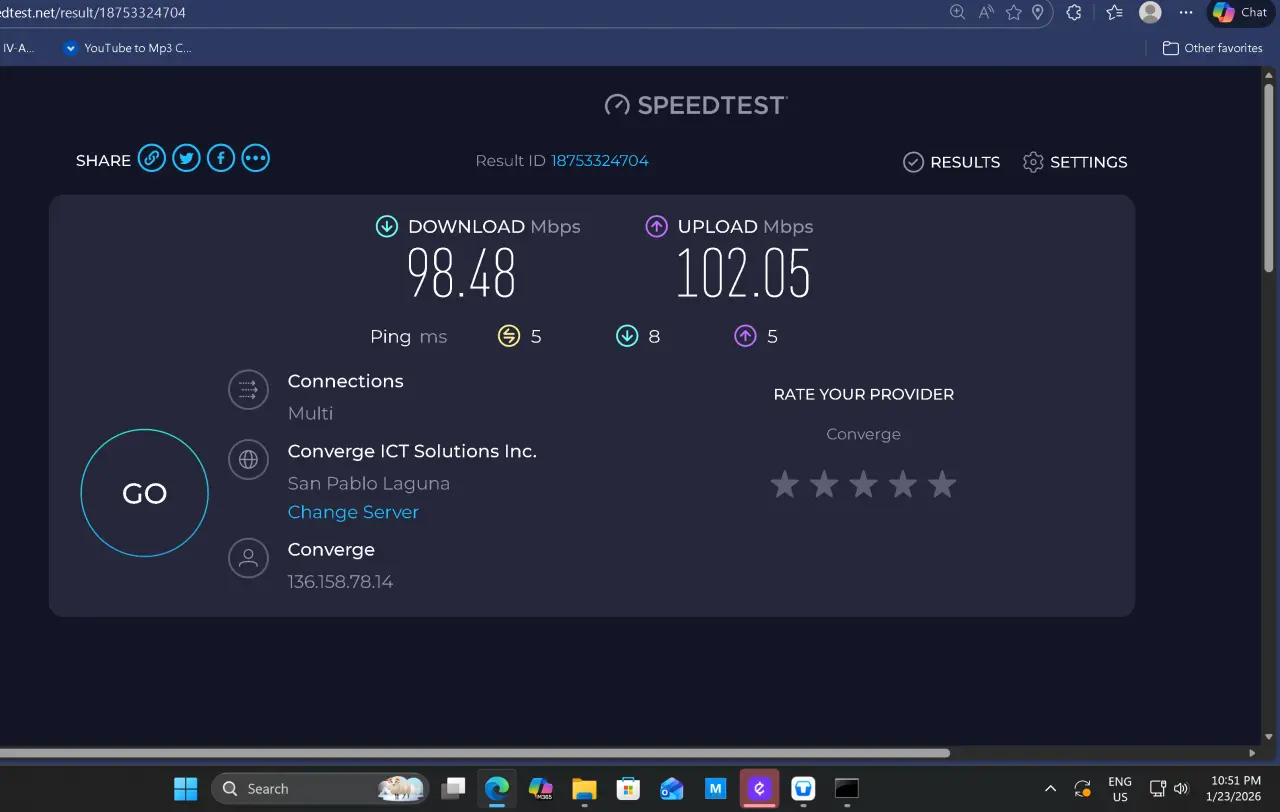Screen dimensions: 1280x812
Task: Rate provider three stars
Action: point(863,485)
